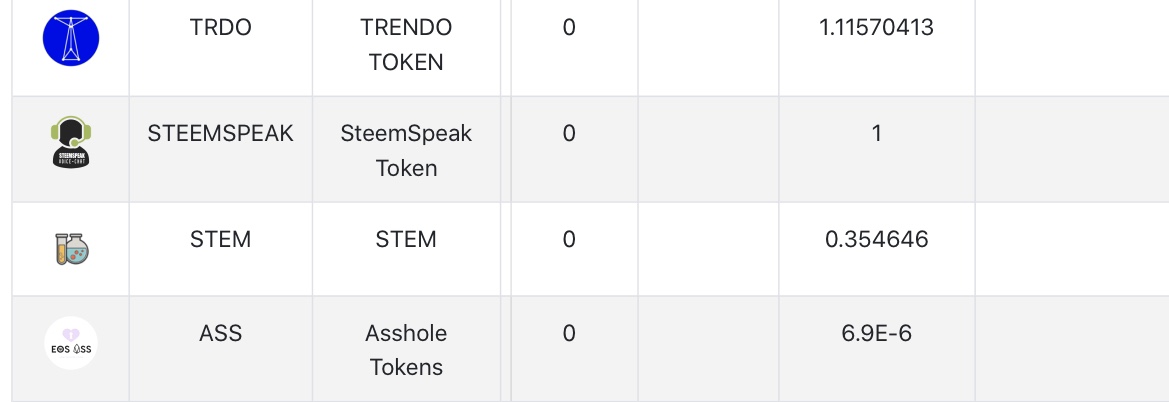The height and width of the screenshot is (402, 1169).
Task: Click the 6.9E-6 value
Action: [x=876, y=333]
